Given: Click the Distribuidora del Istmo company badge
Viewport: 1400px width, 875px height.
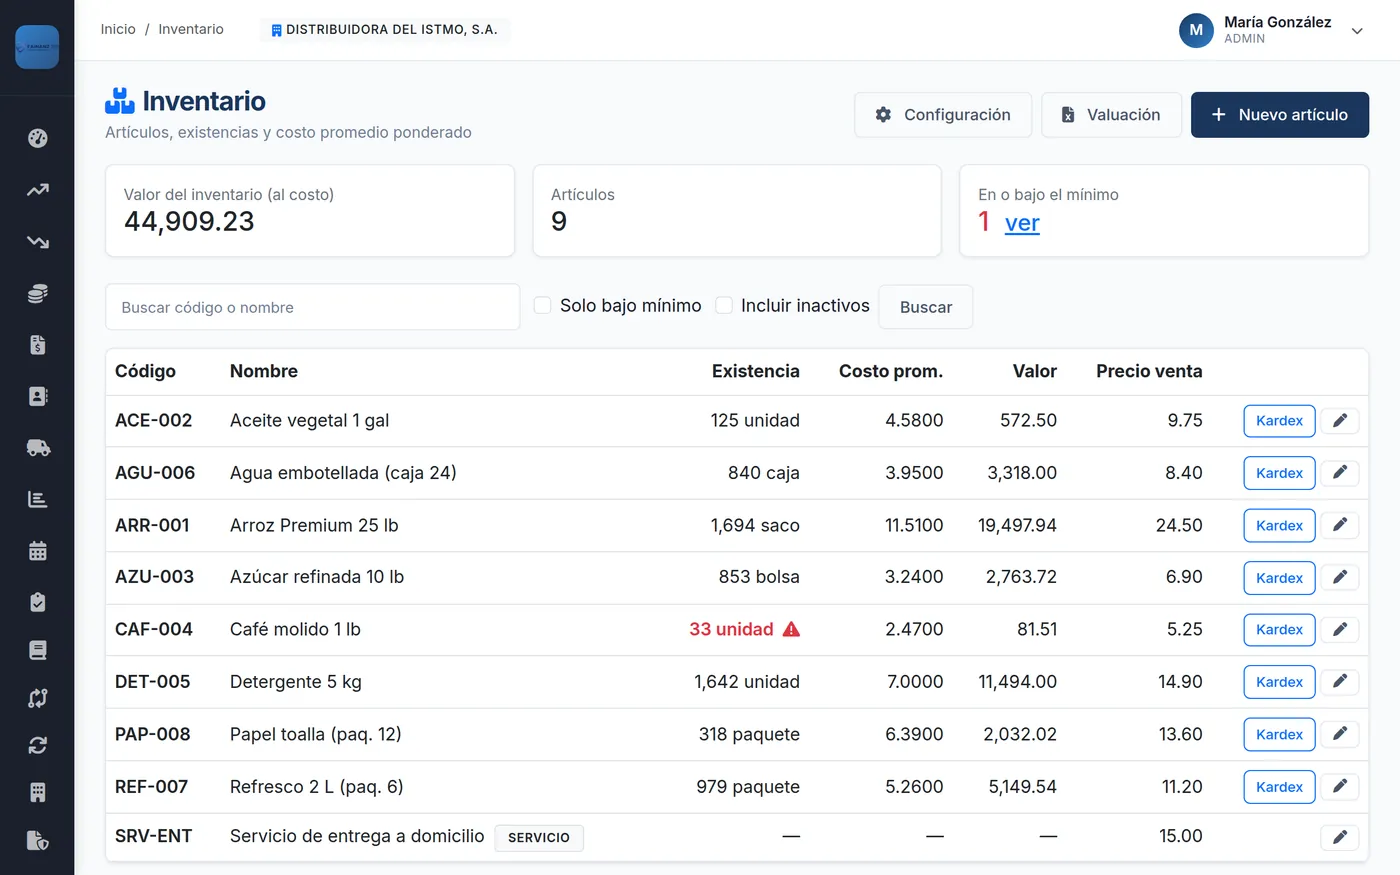Looking at the screenshot, I should click(x=385, y=30).
